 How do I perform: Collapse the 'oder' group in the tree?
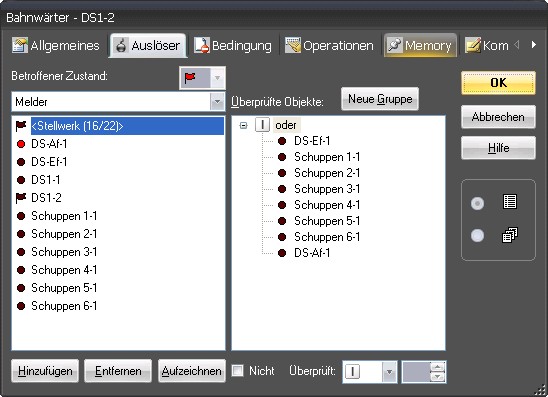click(x=244, y=125)
